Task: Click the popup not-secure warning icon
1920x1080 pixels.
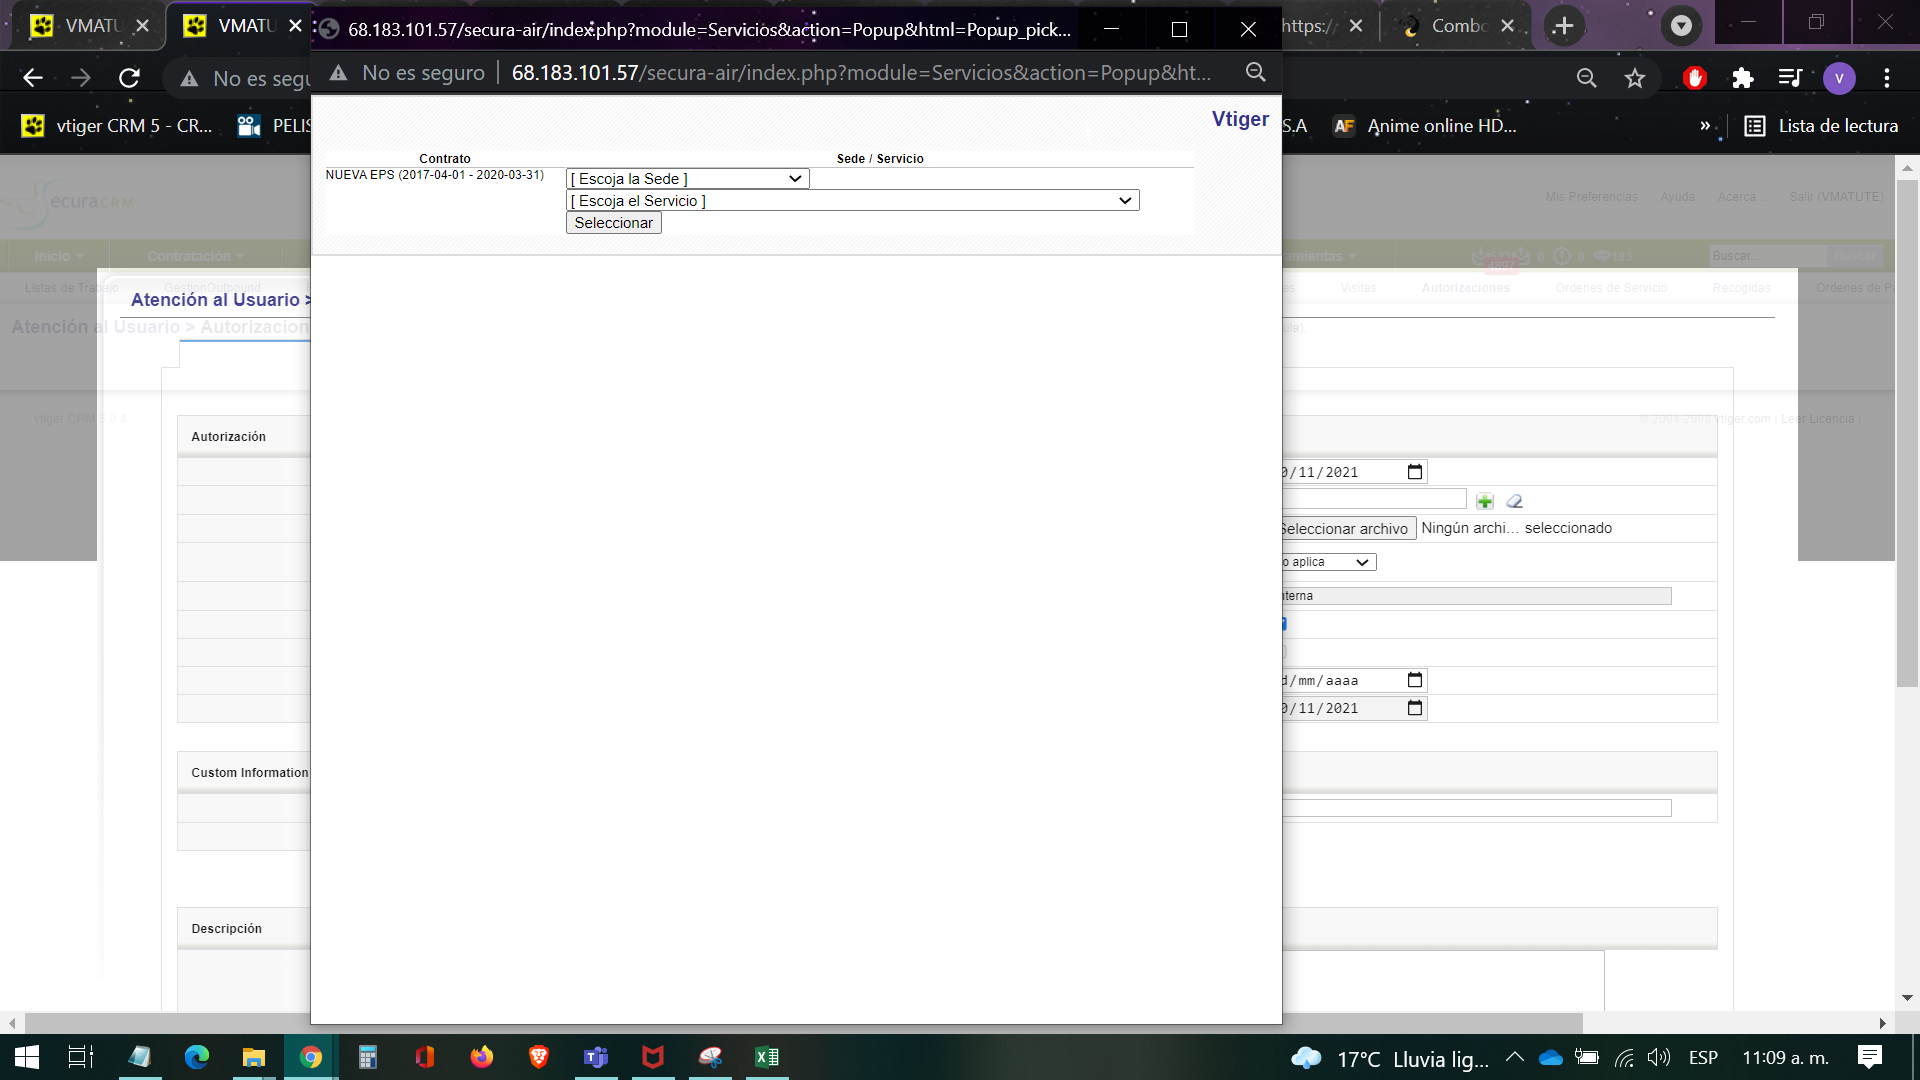Action: pos(338,72)
